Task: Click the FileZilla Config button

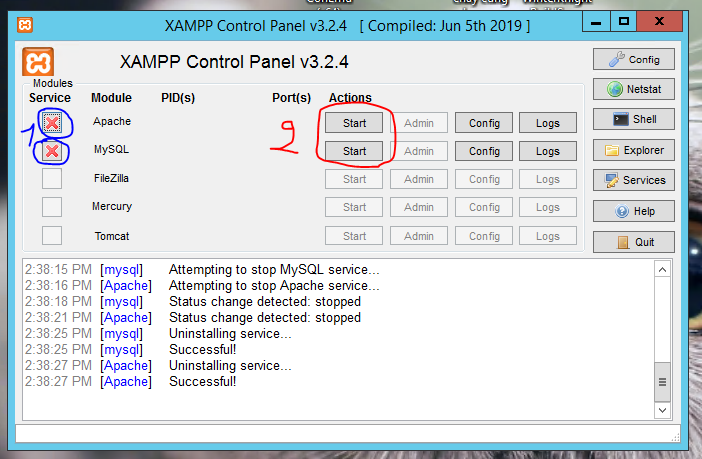Action: pyautogui.click(x=484, y=179)
